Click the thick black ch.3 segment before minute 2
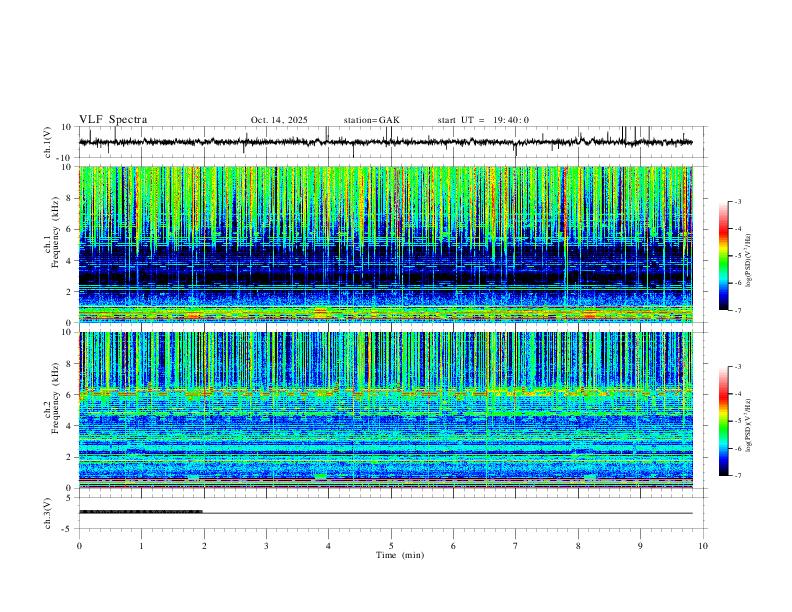The width and height of the screenshot is (792, 612). [141, 512]
